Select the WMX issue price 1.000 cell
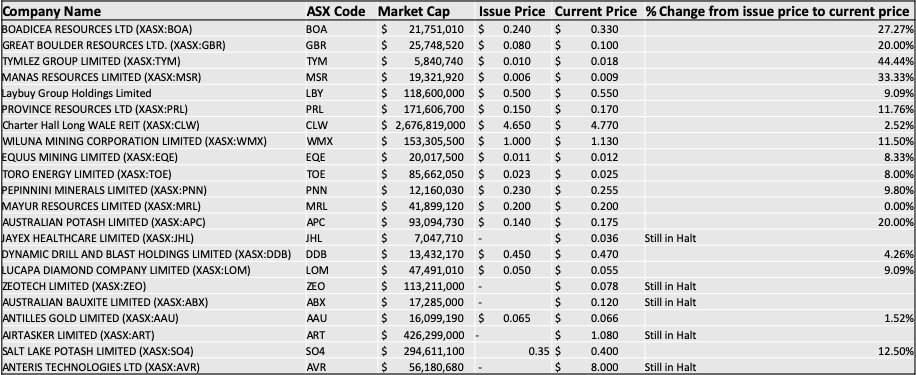This screenshot has width=916, height=375. tap(513, 141)
